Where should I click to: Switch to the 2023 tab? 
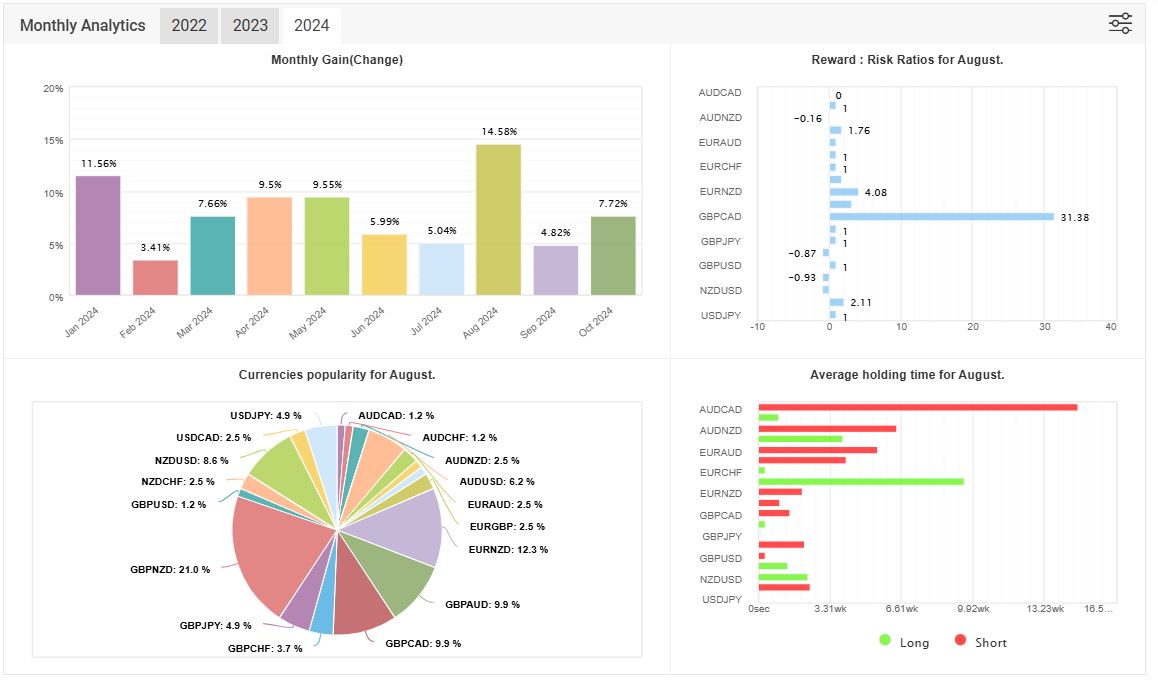coord(250,26)
